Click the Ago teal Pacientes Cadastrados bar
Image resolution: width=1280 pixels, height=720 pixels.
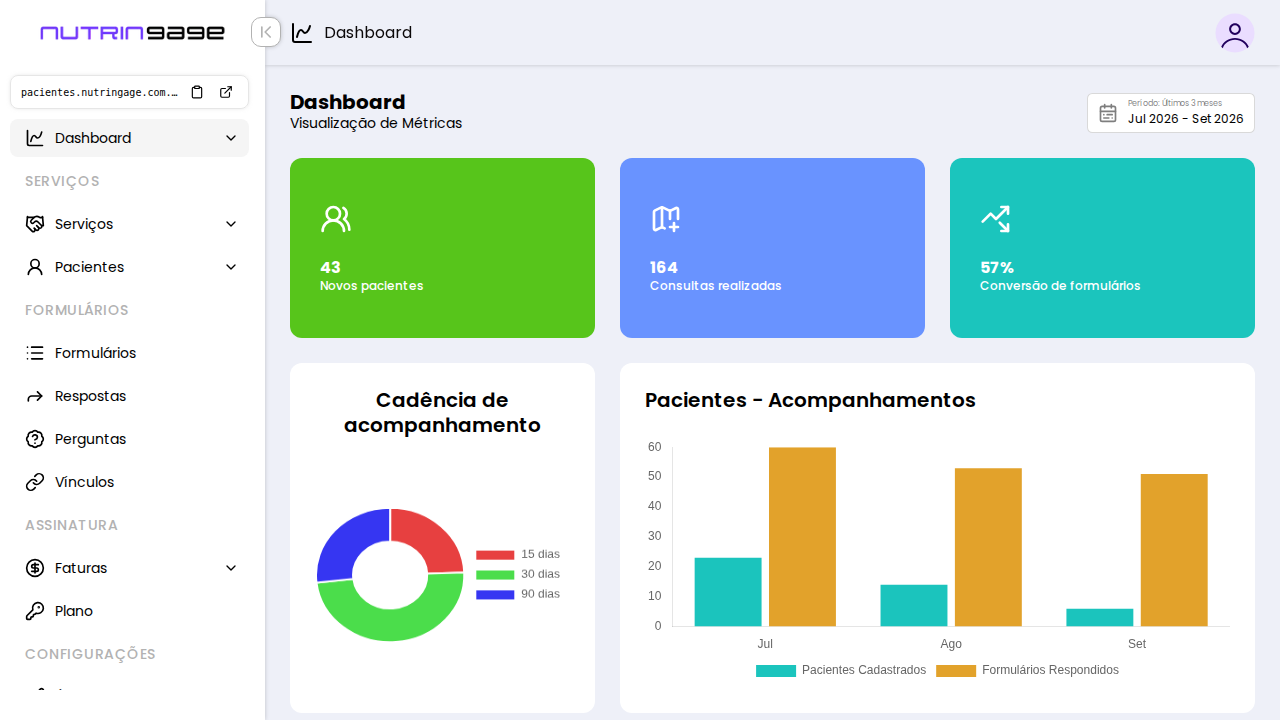coord(914,605)
